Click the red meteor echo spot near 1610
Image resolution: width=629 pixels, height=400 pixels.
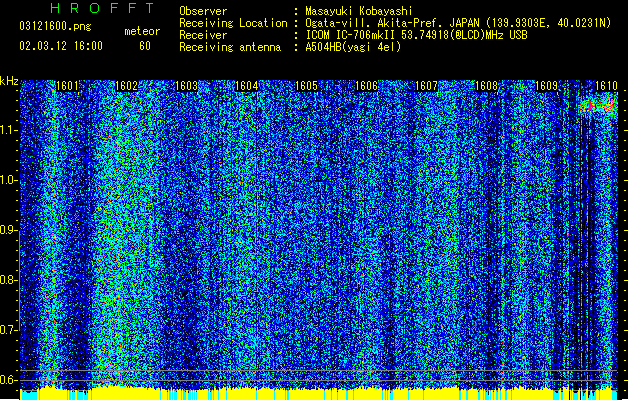590,107
